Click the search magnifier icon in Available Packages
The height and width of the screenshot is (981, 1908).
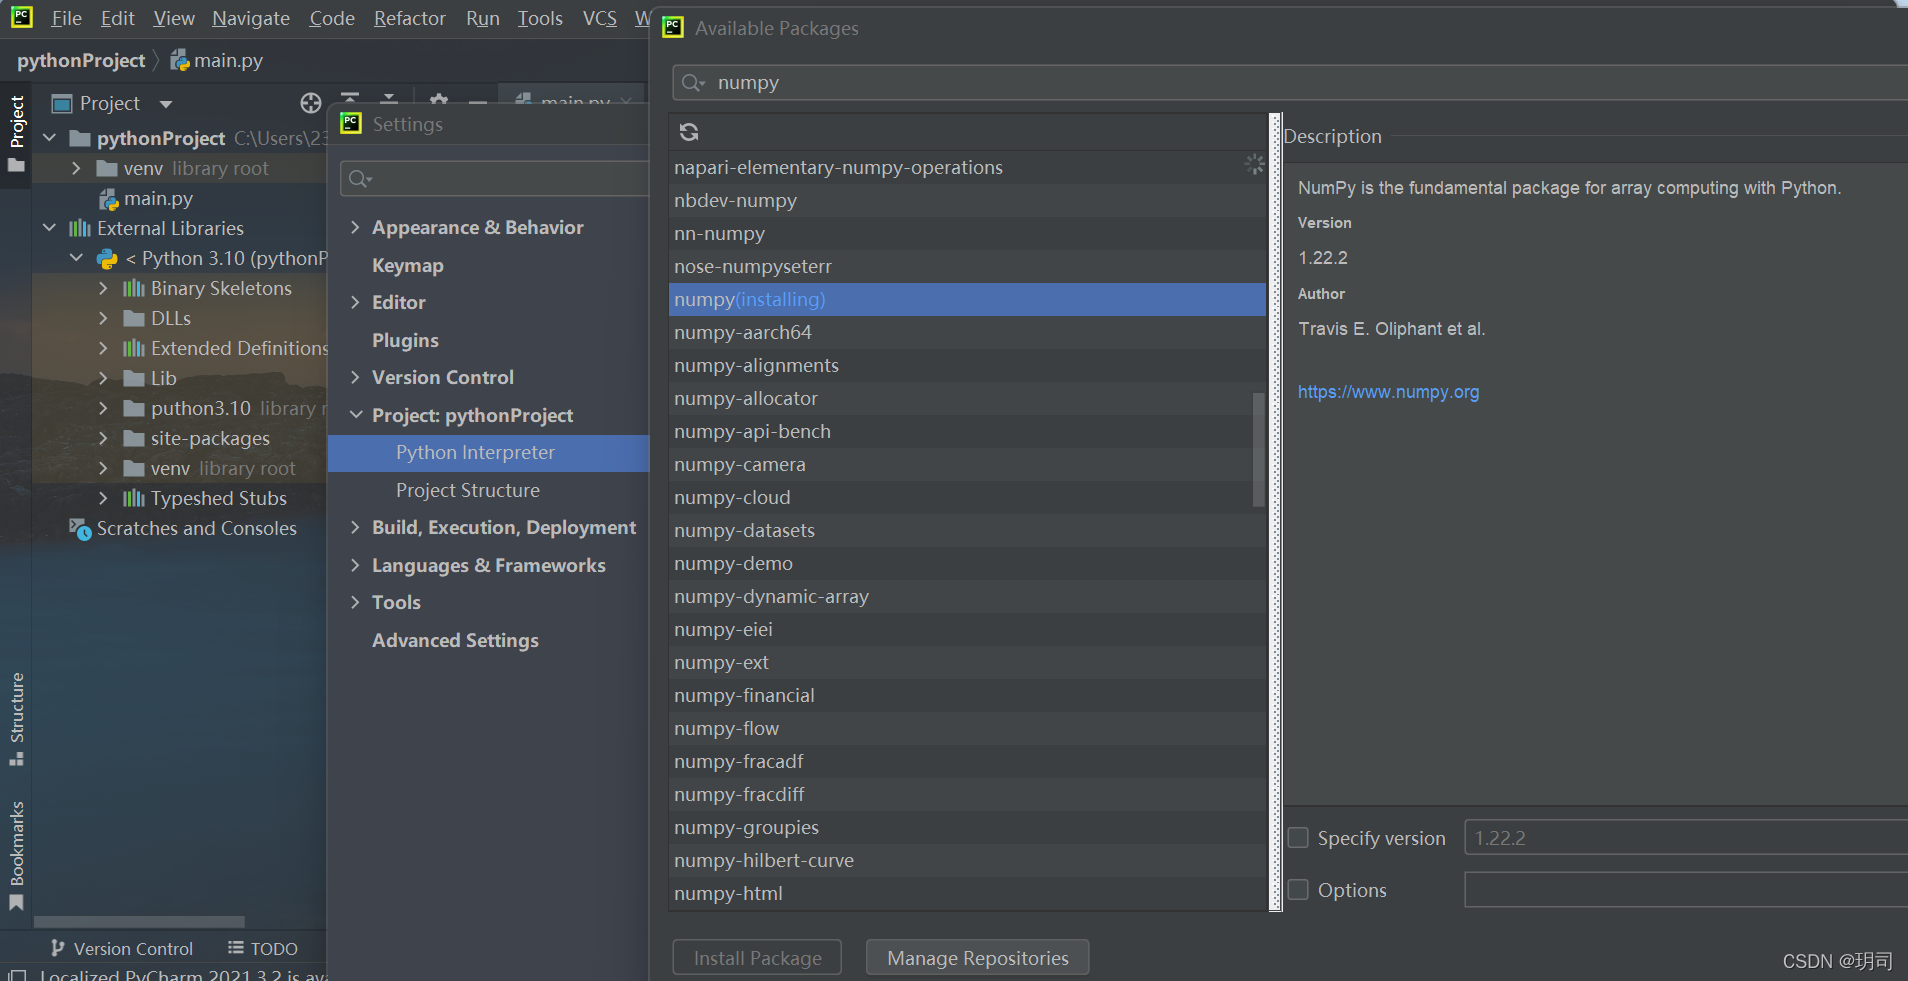tap(693, 83)
